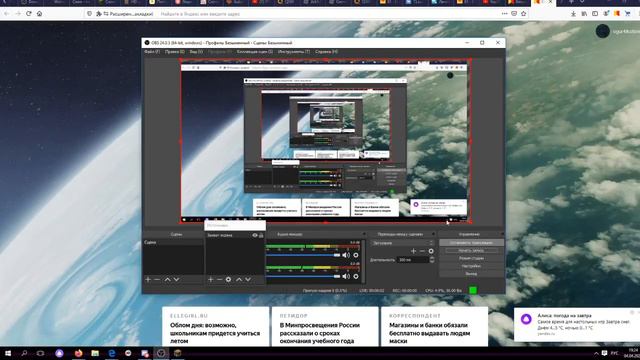The width and height of the screenshot is (640, 360).
Task: Add a new scene transition
Action: pyautogui.click(x=413, y=251)
